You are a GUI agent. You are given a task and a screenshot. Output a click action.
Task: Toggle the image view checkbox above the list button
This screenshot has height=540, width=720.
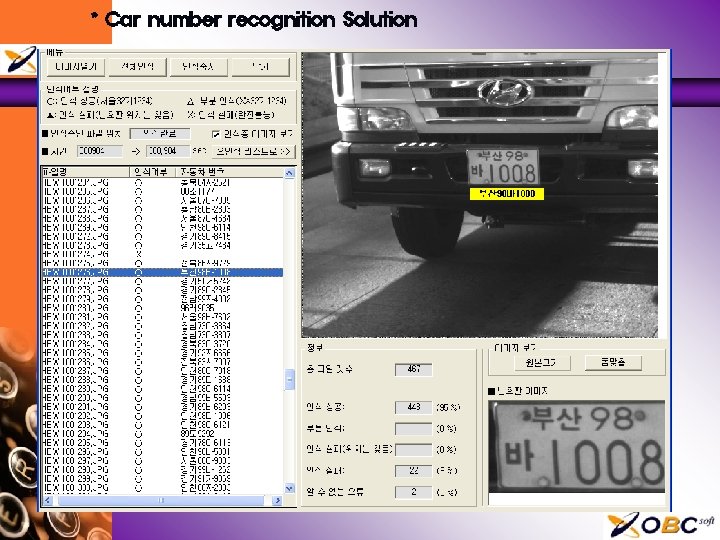tap(216, 134)
